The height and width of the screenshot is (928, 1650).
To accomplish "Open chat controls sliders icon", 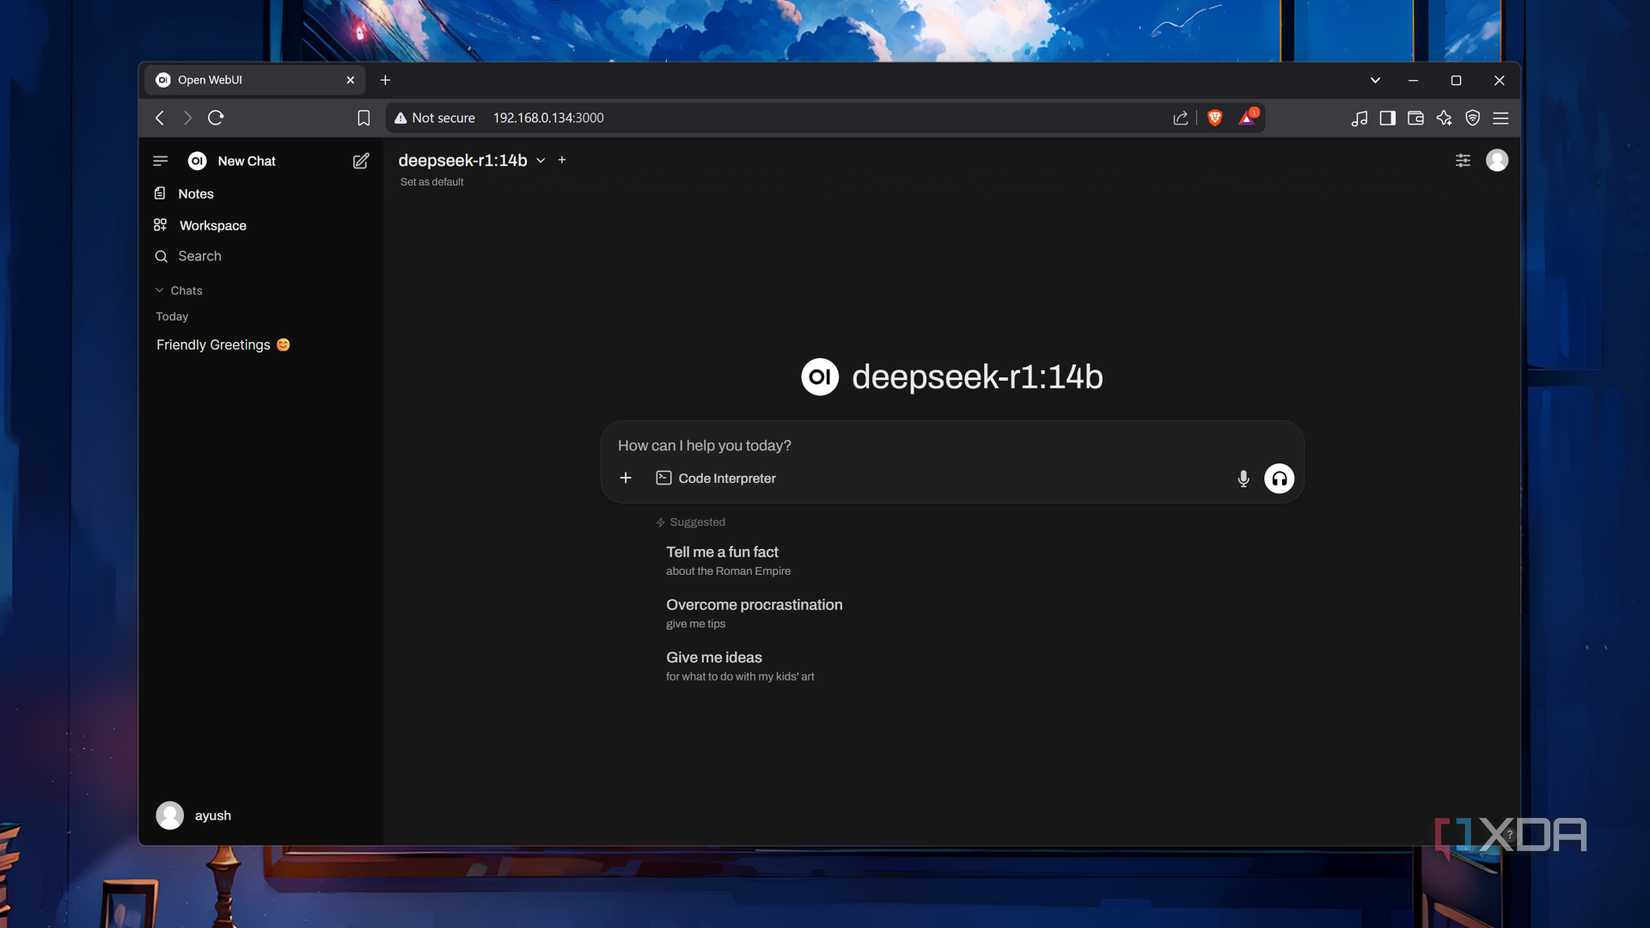I will pos(1462,161).
